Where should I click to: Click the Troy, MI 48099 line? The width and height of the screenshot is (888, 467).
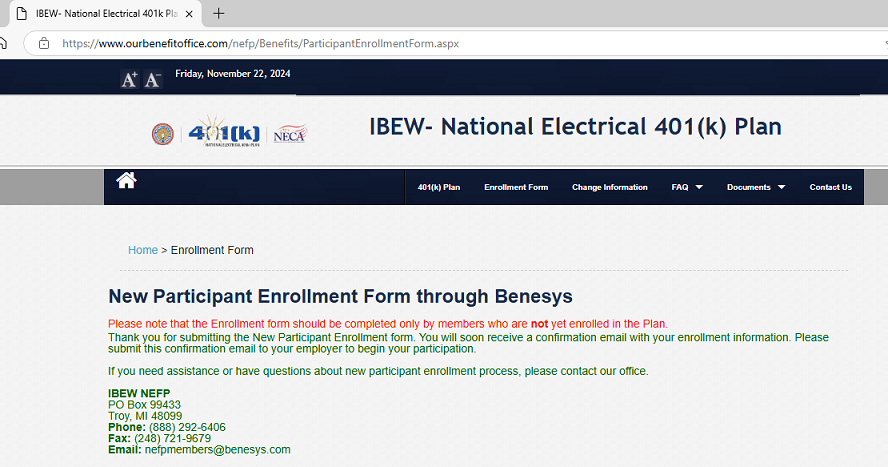145,416
